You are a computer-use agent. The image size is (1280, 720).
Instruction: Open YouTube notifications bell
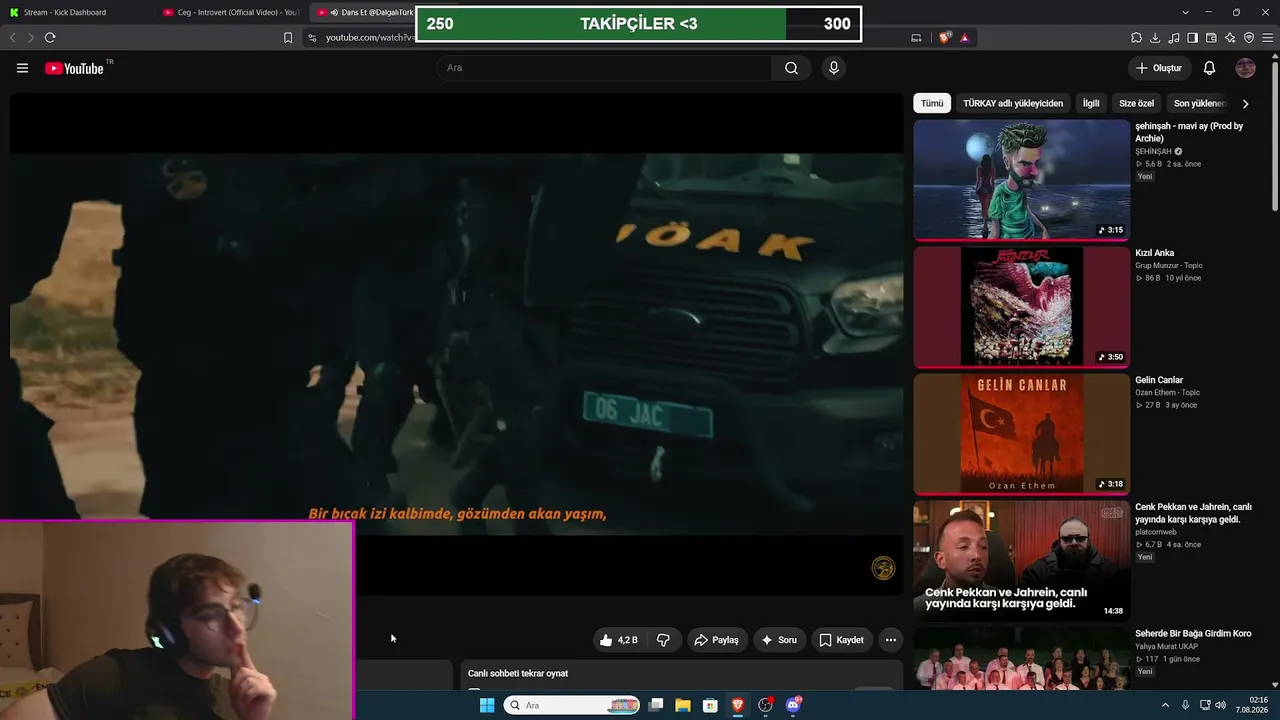(1209, 68)
